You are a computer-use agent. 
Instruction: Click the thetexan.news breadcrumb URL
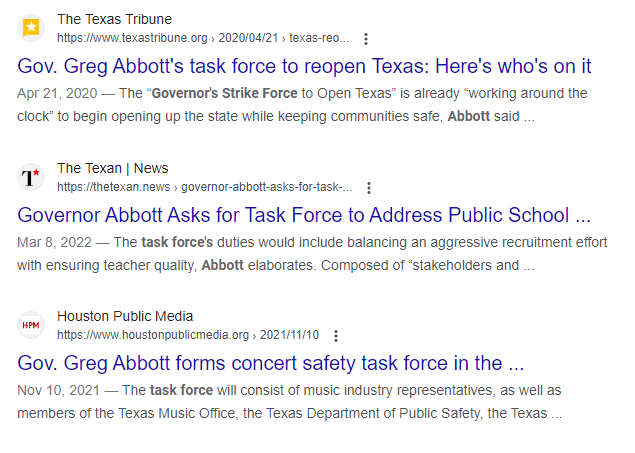click(x=205, y=187)
